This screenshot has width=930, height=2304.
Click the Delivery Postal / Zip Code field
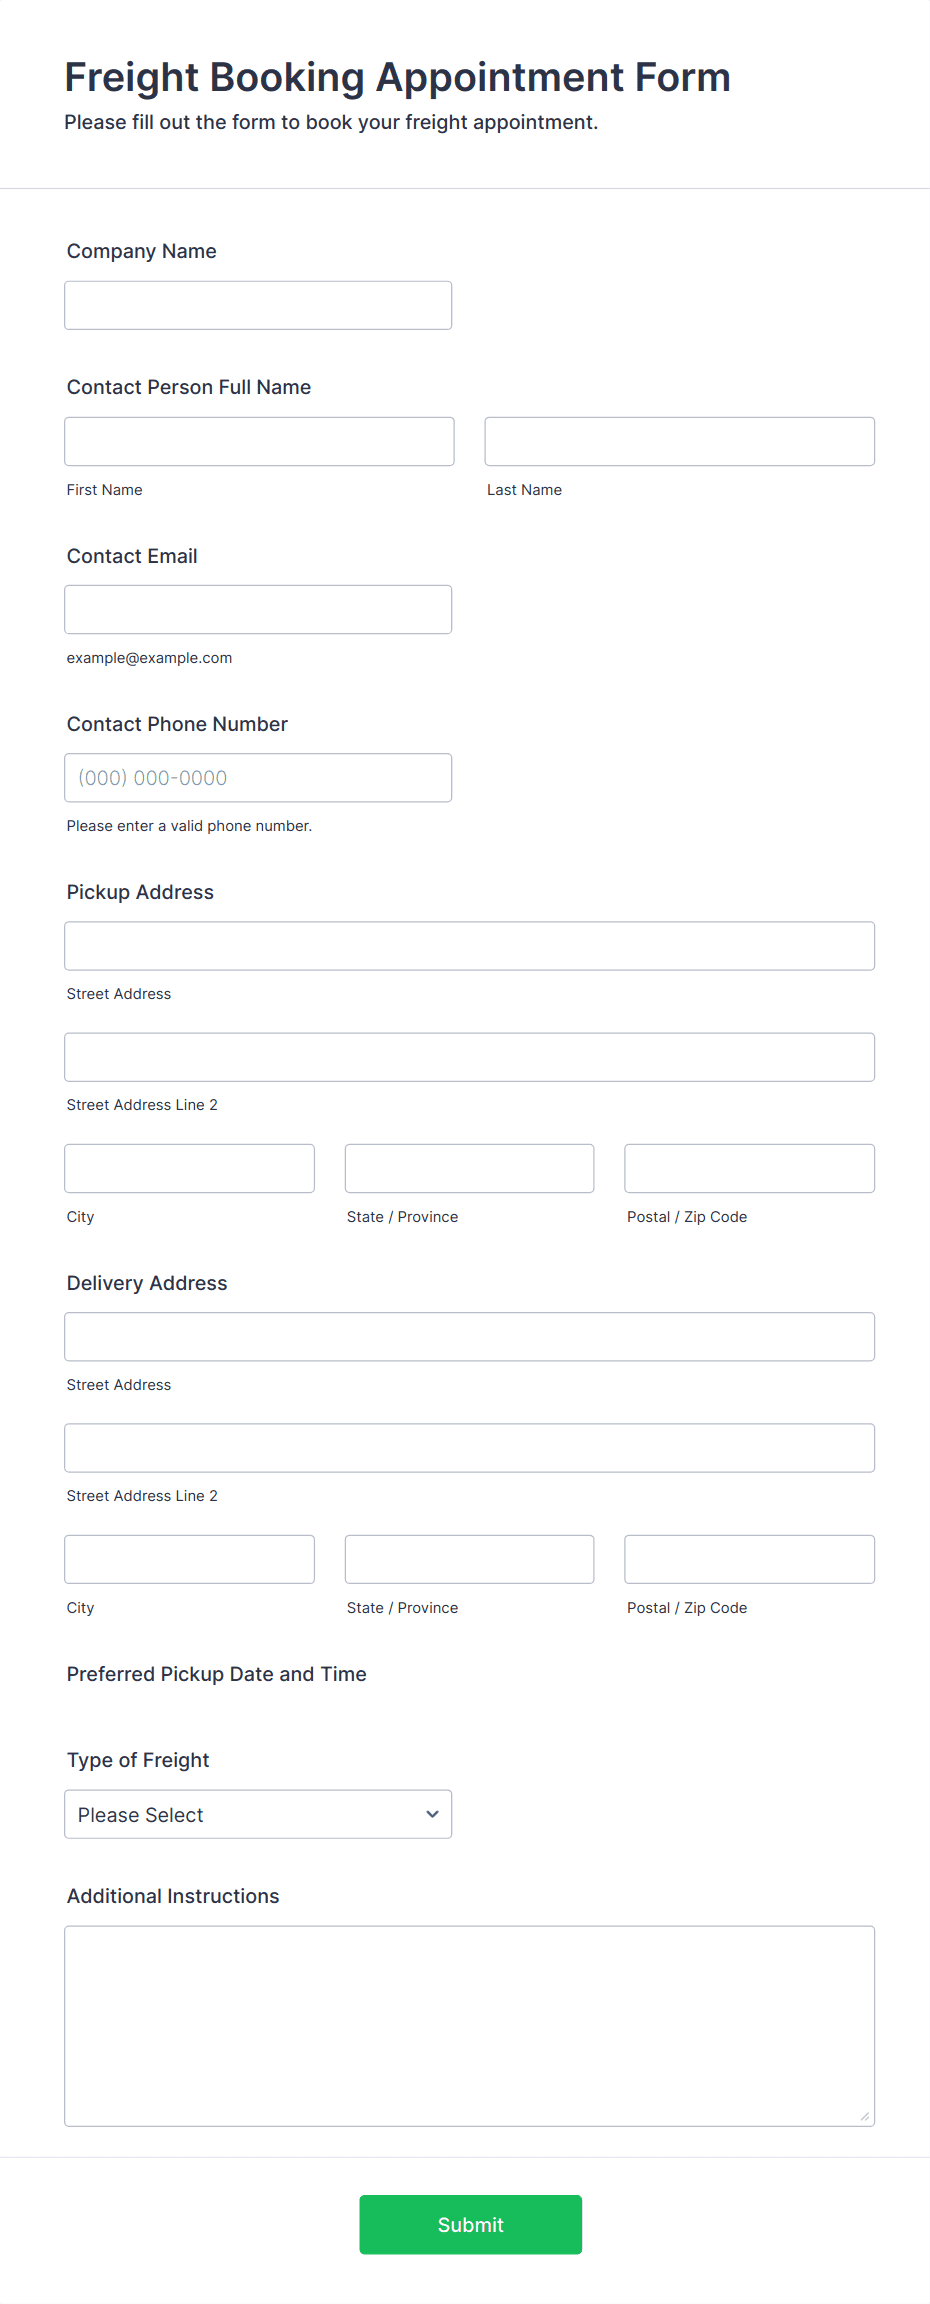(749, 1559)
